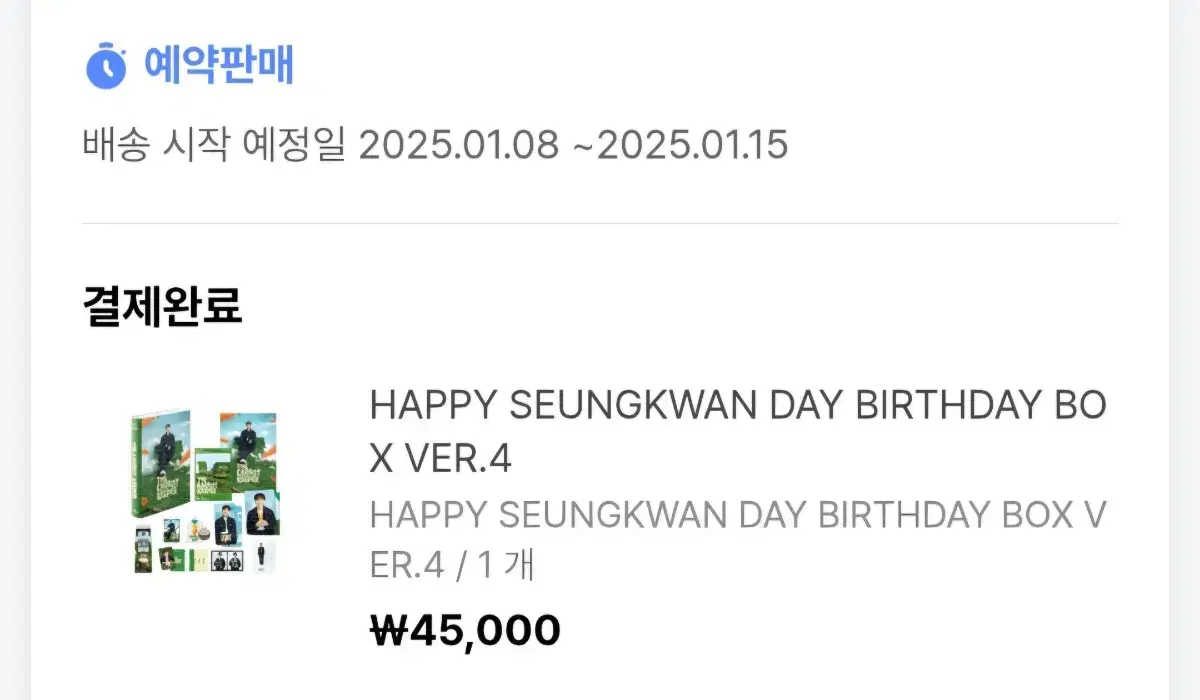Viewport: 1200px width, 700px height.
Task: Select the 배송 시작 예정일 text
Action: point(213,146)
